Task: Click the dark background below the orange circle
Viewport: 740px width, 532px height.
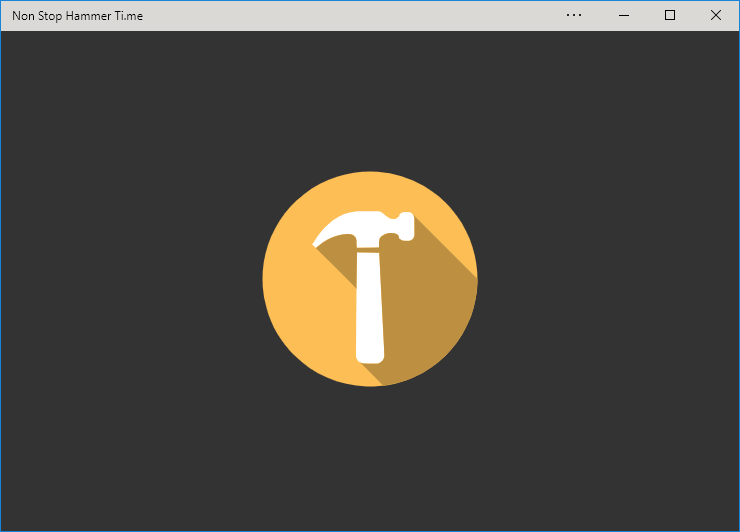Action: tap(370, 460)
